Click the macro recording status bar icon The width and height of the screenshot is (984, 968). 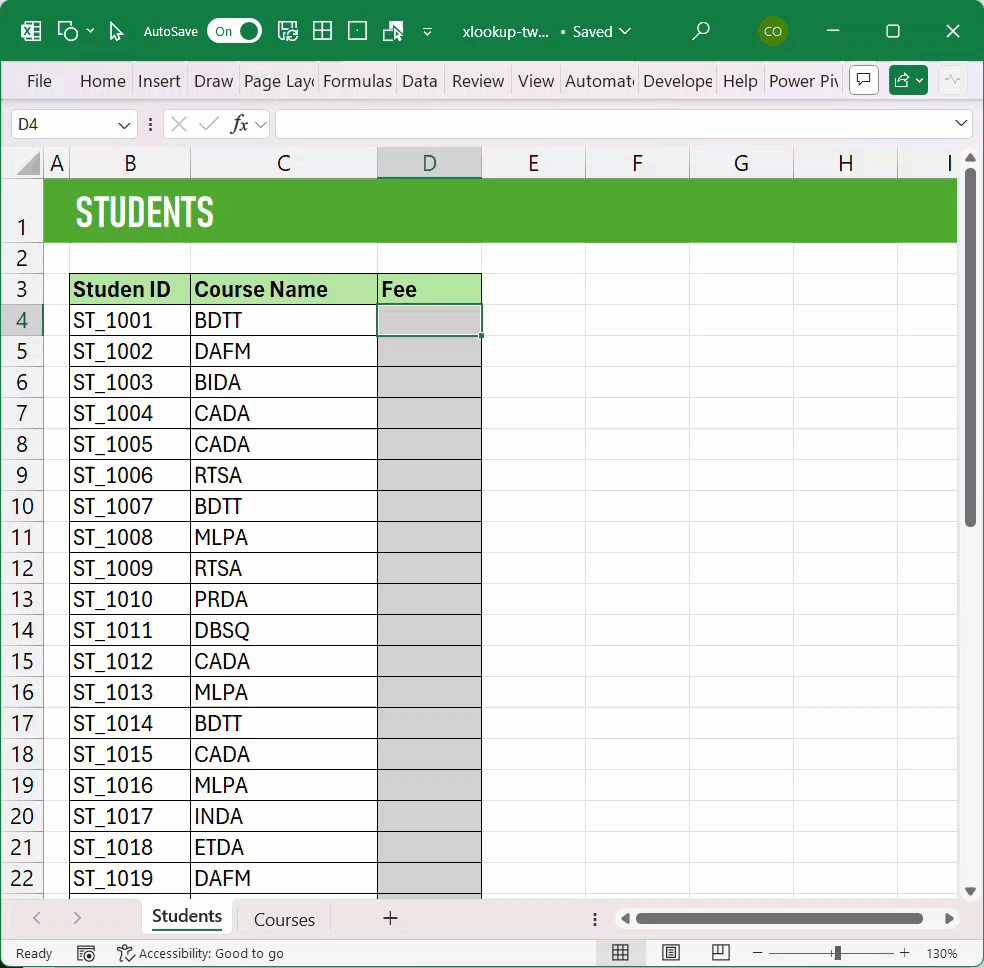coord(86,953)
